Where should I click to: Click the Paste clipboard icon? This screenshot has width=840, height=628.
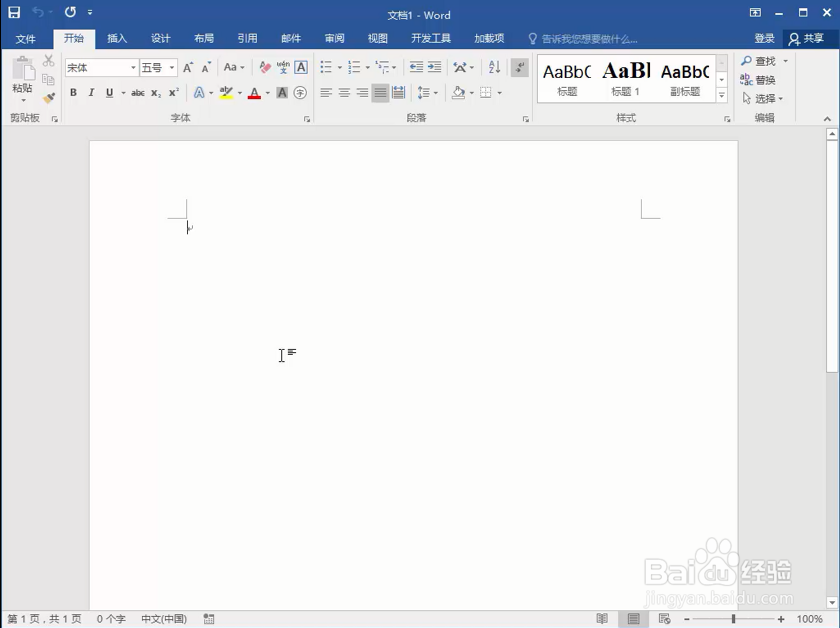[22, 69]
